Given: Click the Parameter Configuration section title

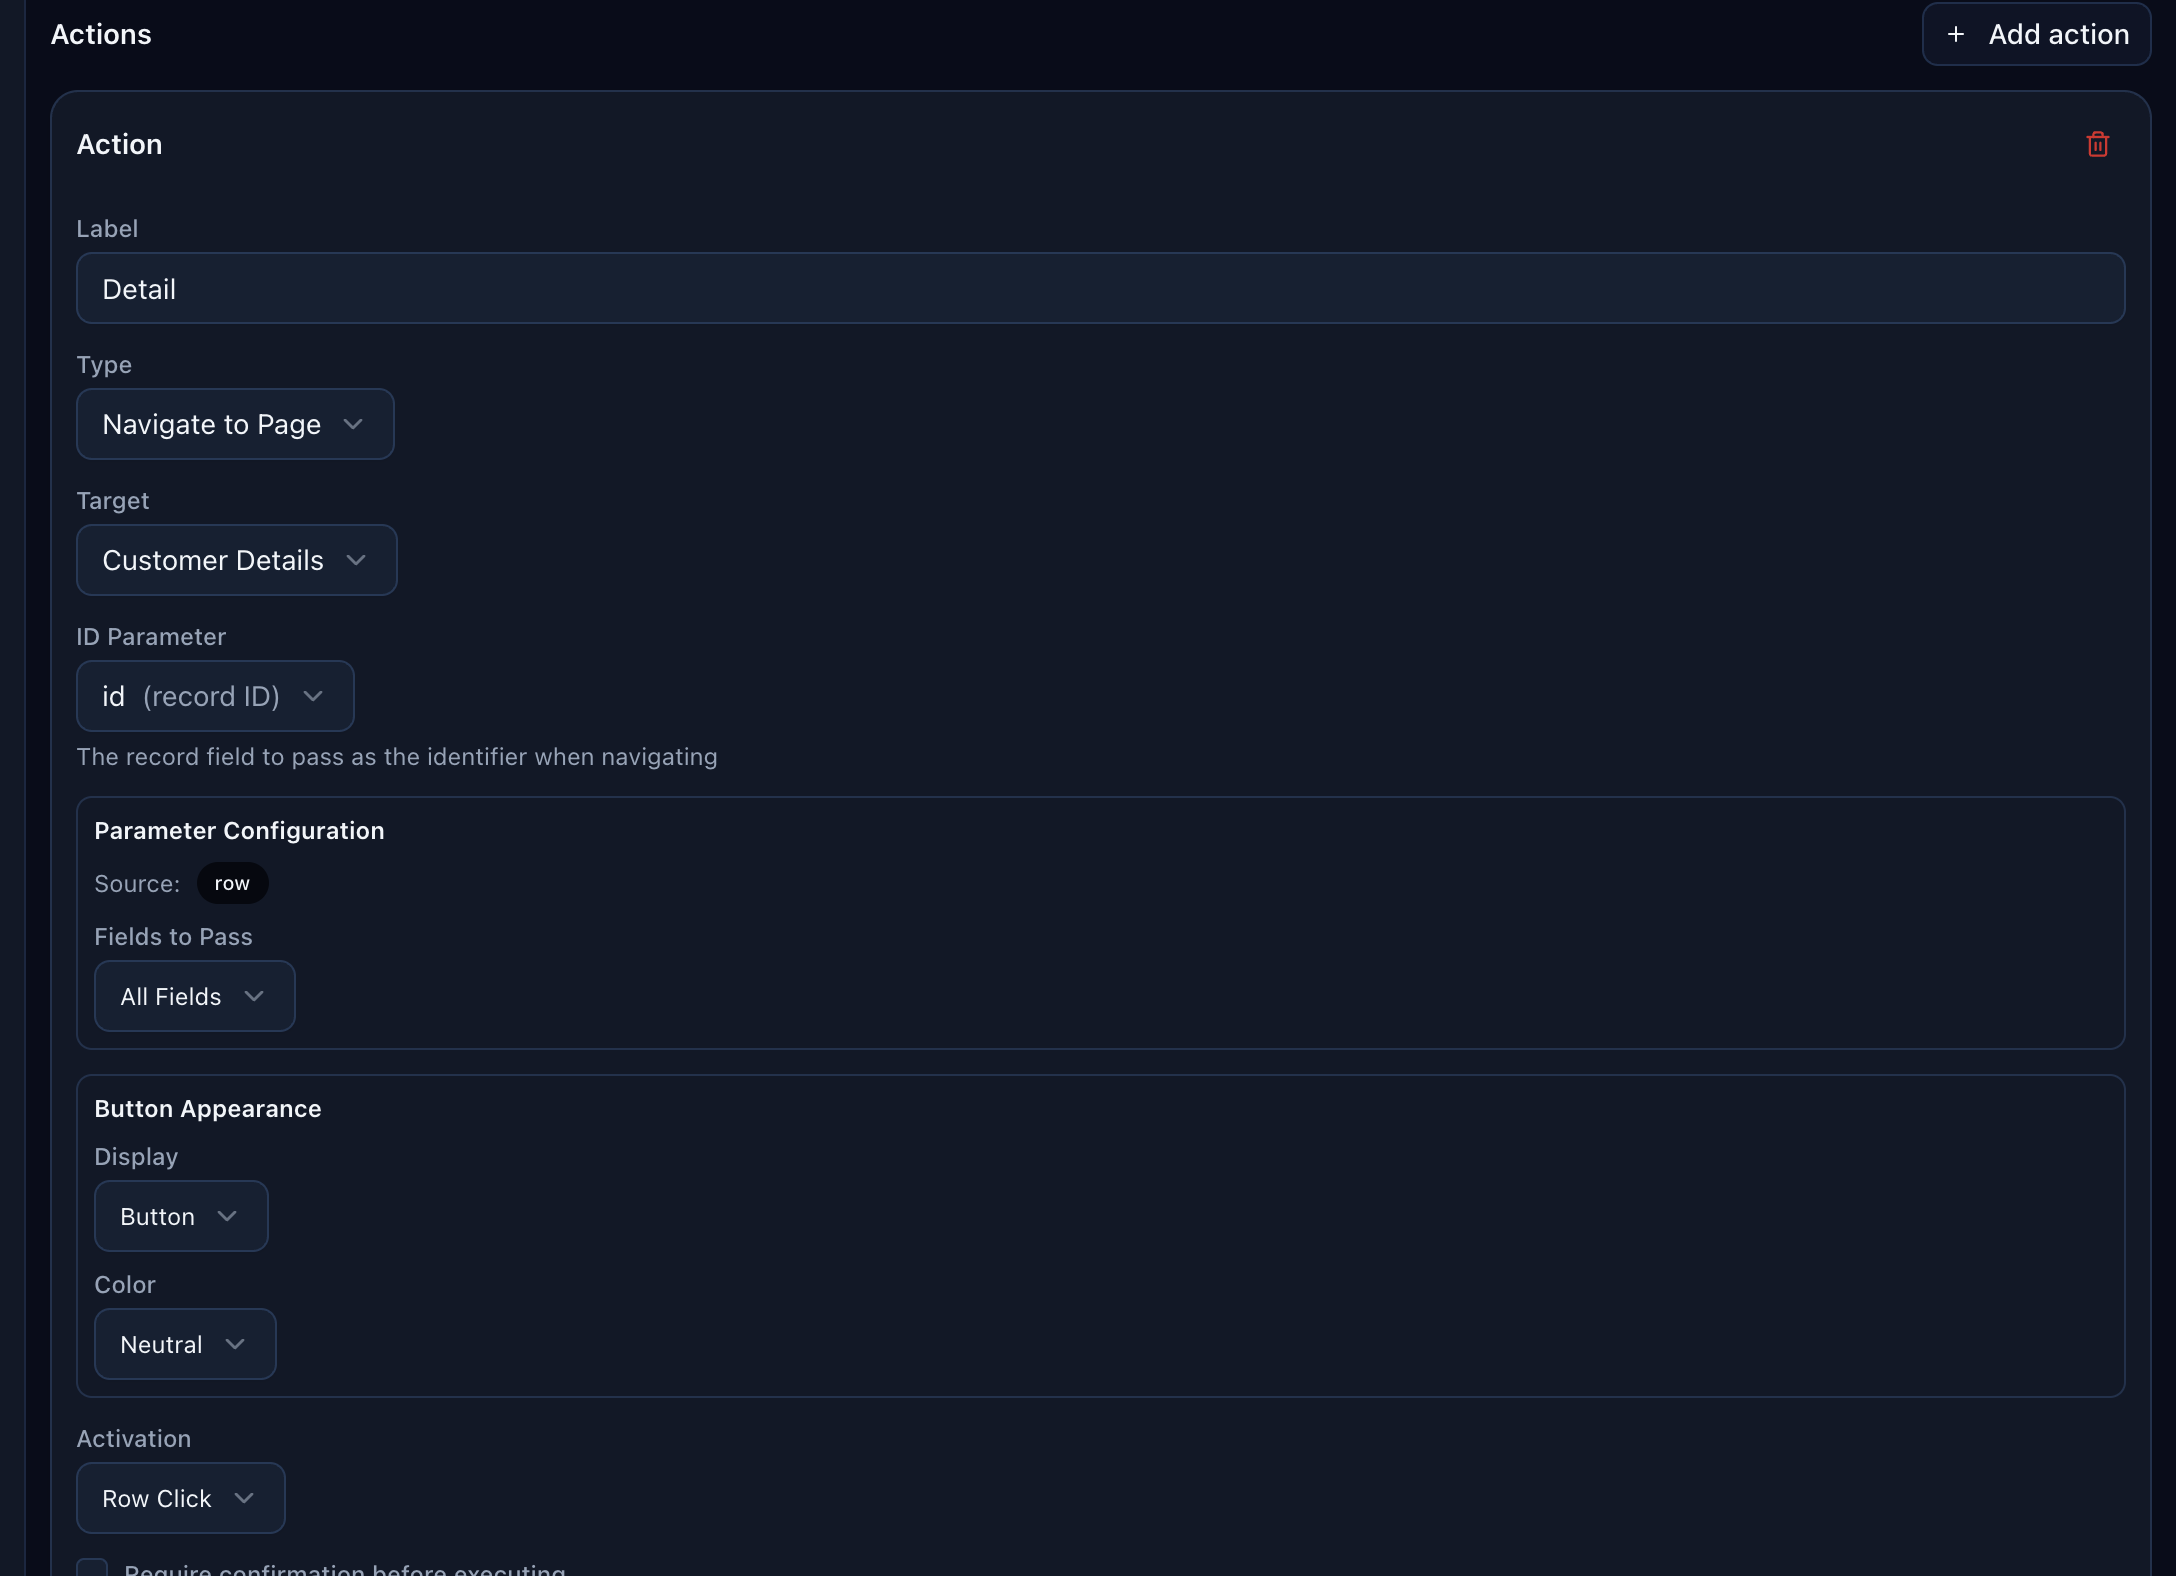Looking at the screenshot, I should [x=239, y=830].
